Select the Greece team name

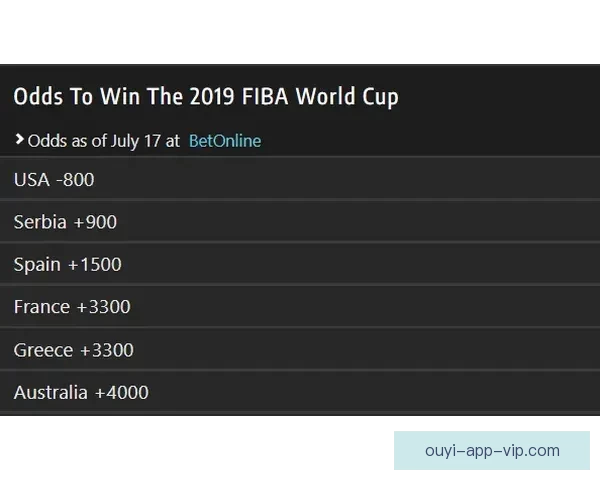coord(43,350)
